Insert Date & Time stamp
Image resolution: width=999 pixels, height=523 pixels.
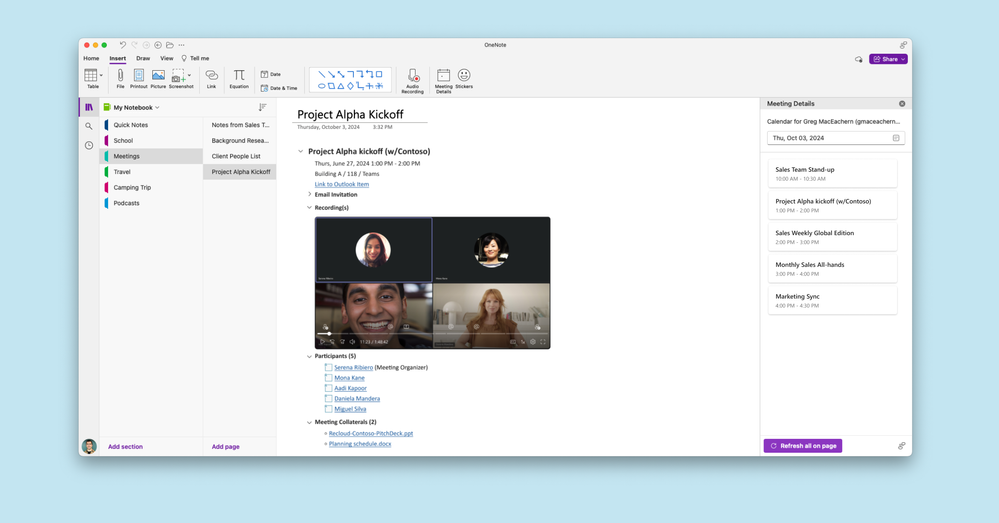pos(278,88)
